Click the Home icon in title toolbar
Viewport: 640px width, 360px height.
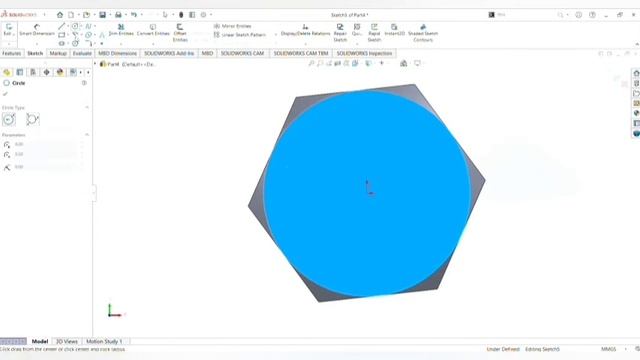[x=60, y=15]
